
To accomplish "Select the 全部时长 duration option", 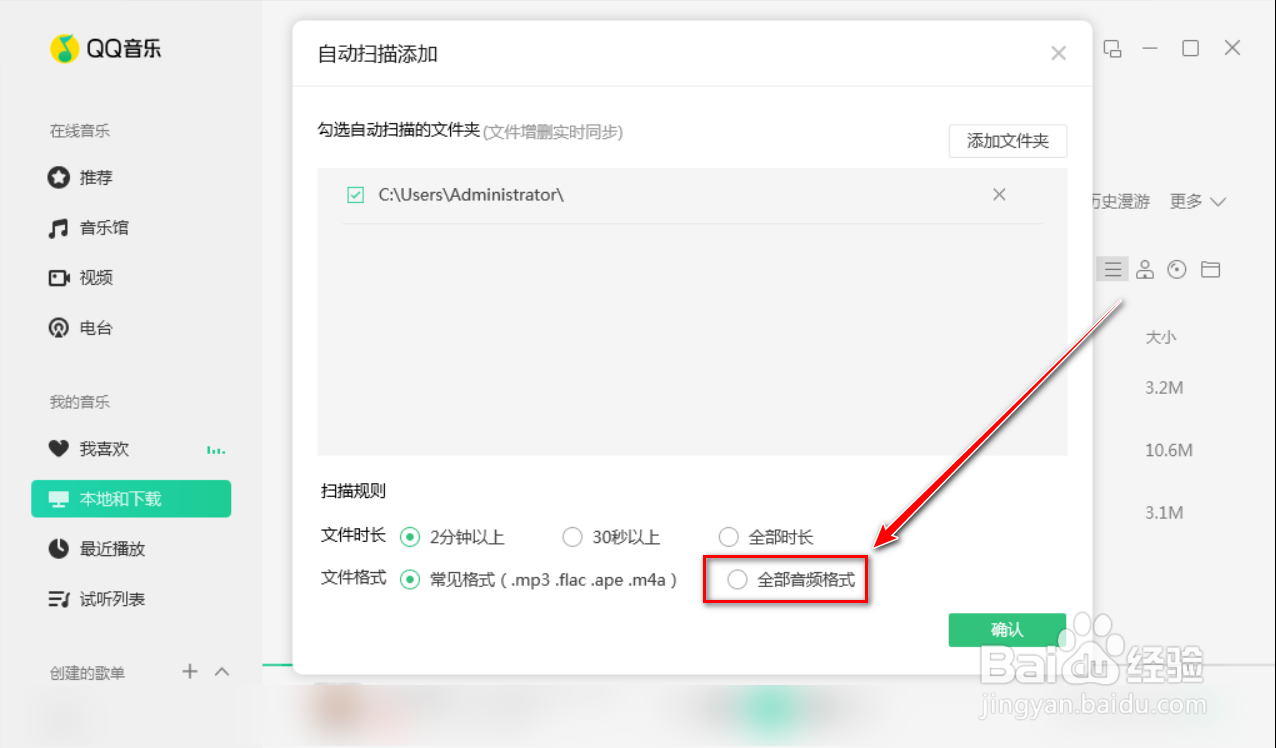I will pyautogui.click(x=729, y=537).
